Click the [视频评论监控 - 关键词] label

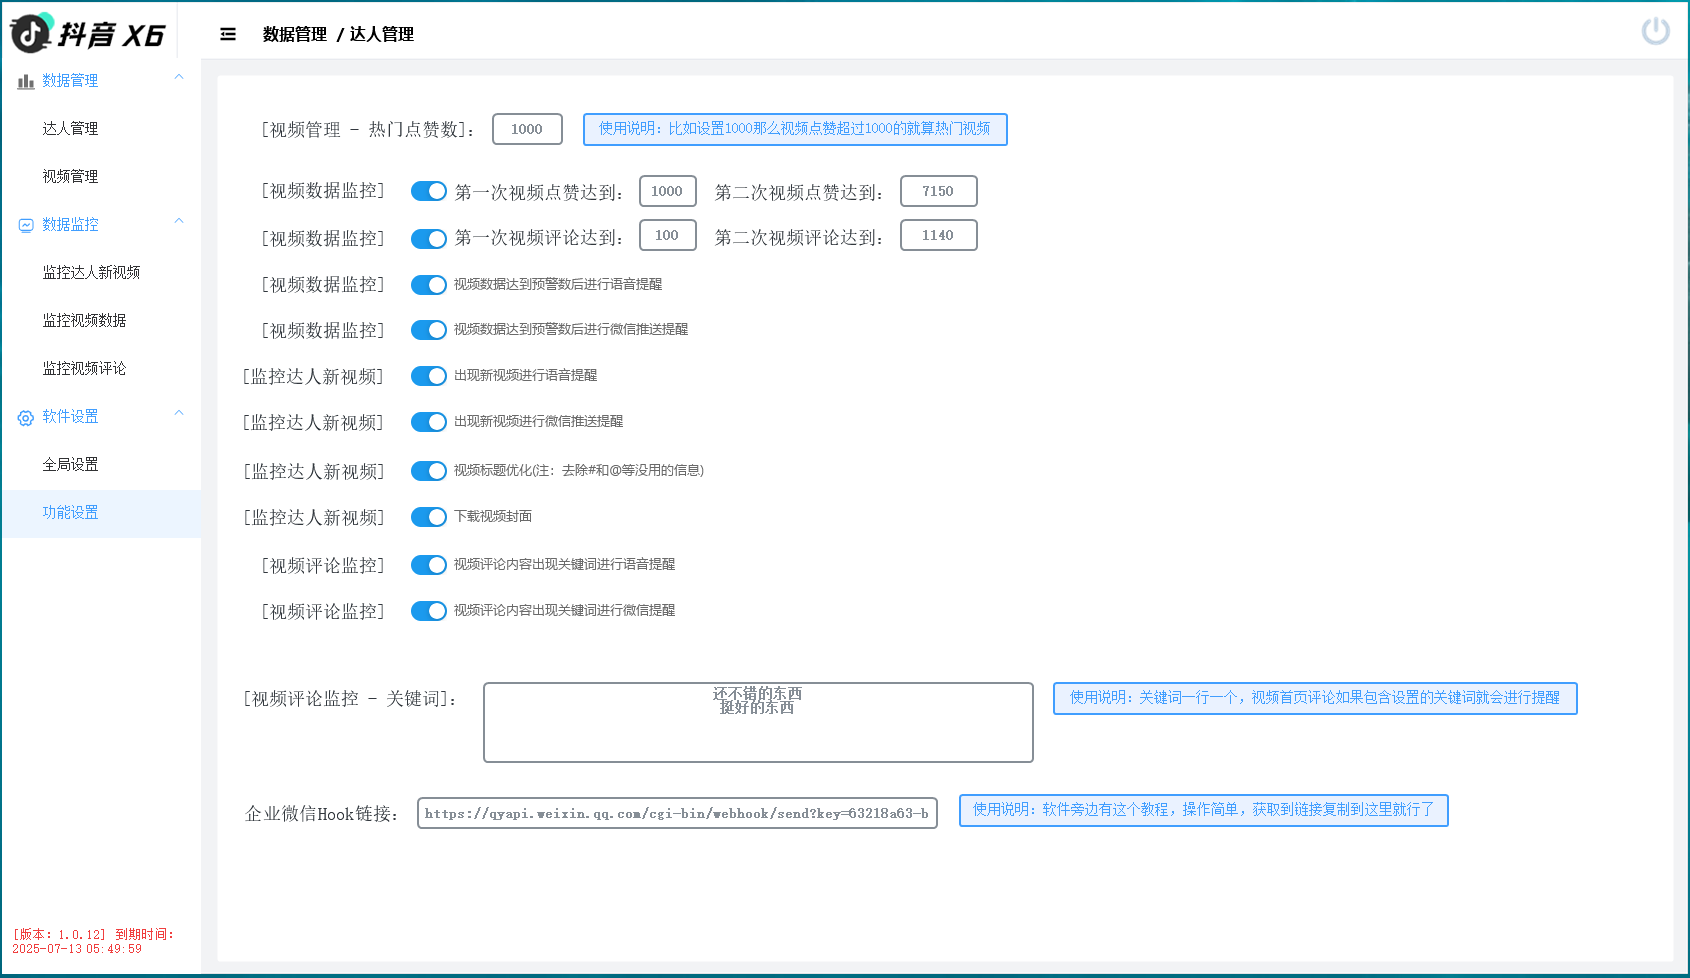350,699
